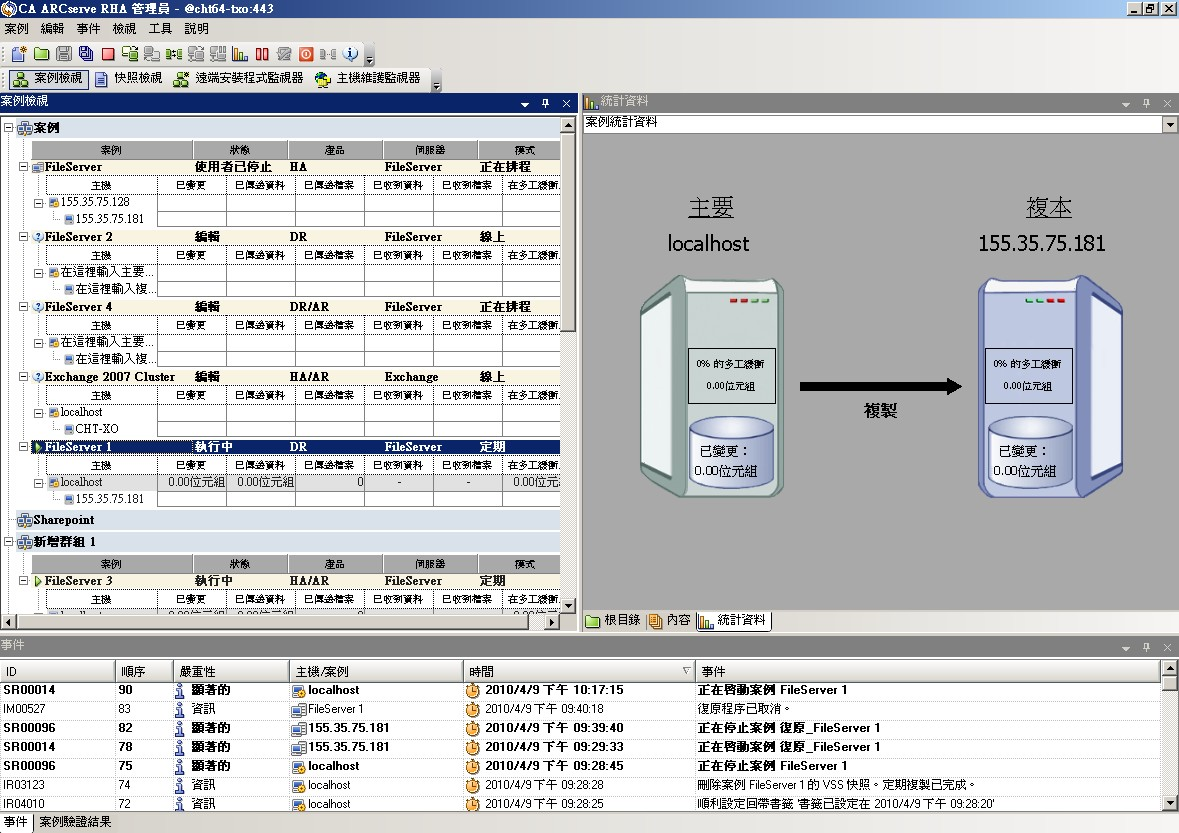The width and height of the screenshot is (1179, 833).
Task: Collapse the Exchange 2007 Cluster scenario
Action: (x=23, y=377)
